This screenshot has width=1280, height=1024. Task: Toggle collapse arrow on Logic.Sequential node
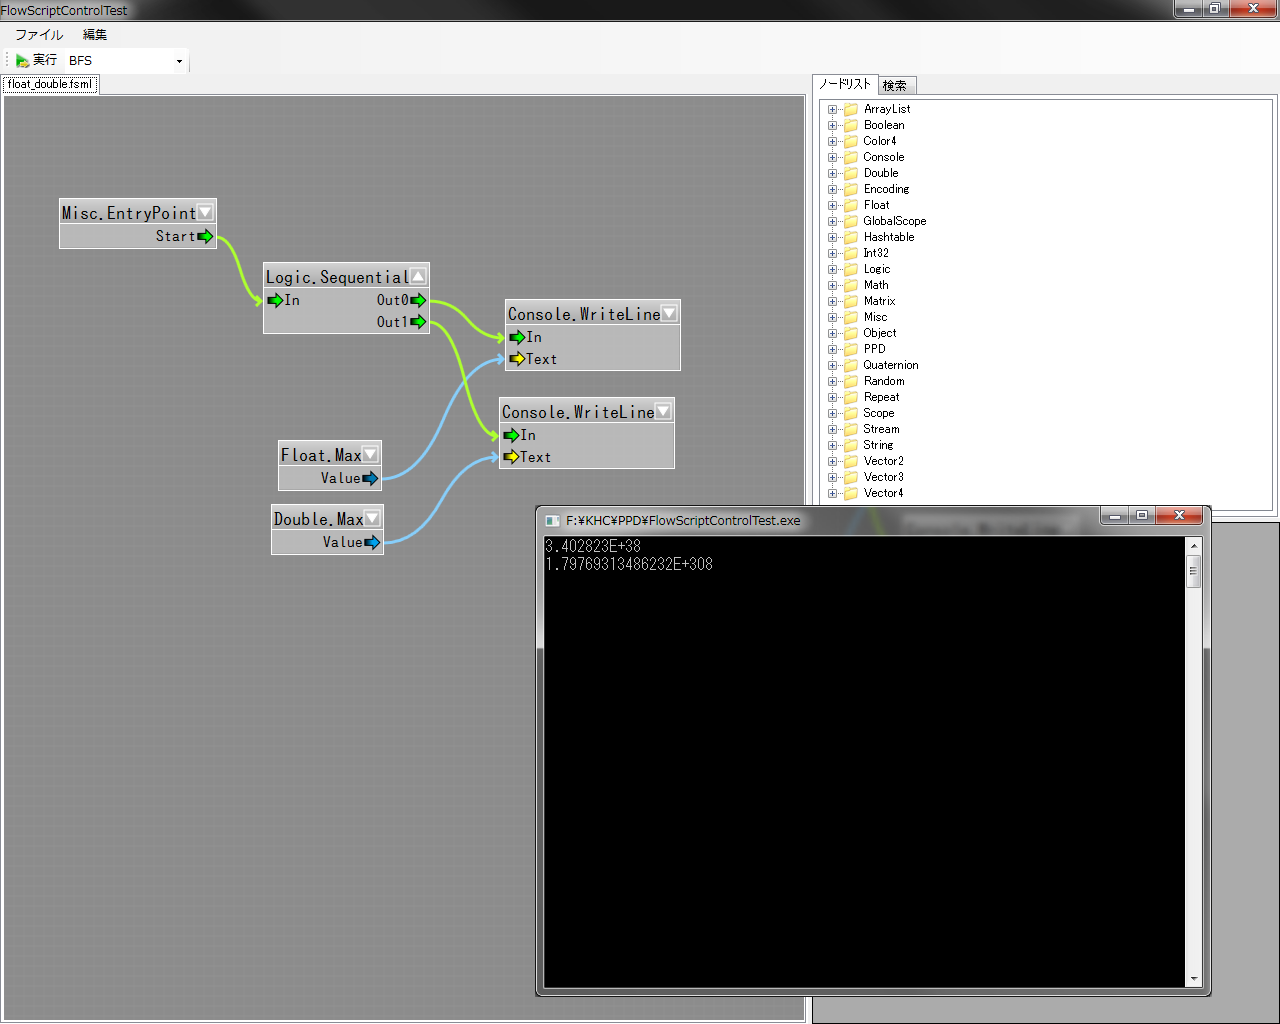(x=418, y=276)
